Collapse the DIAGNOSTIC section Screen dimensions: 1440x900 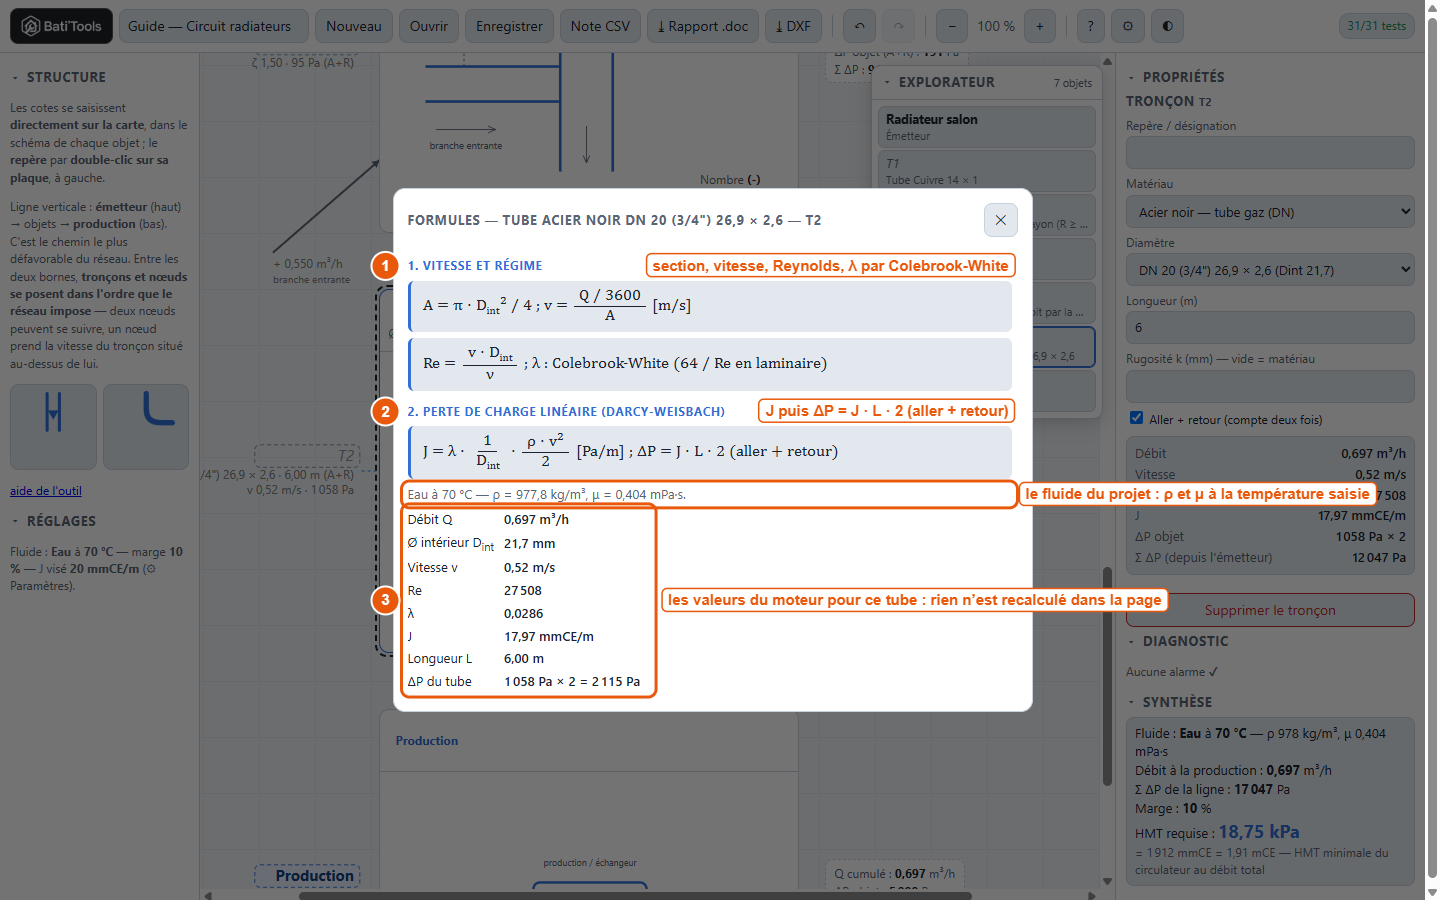[1177, 641]
